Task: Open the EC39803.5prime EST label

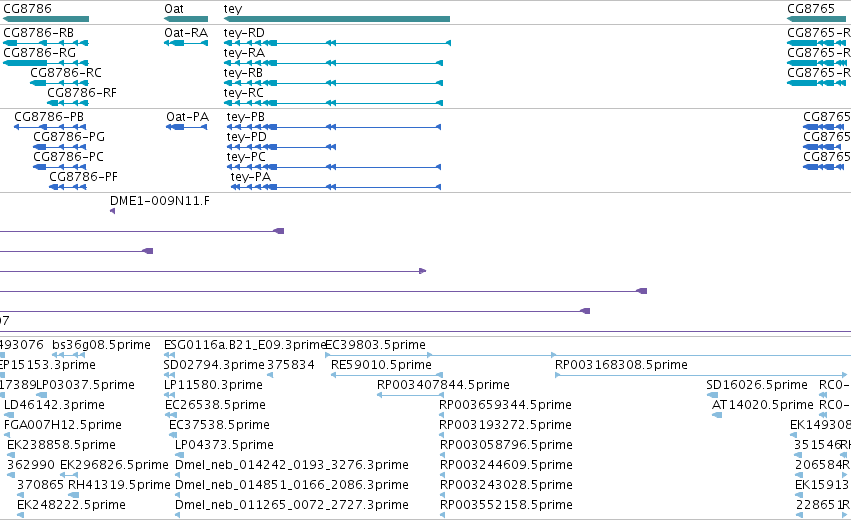Action: pyautogui.click(x=376, y=345)
